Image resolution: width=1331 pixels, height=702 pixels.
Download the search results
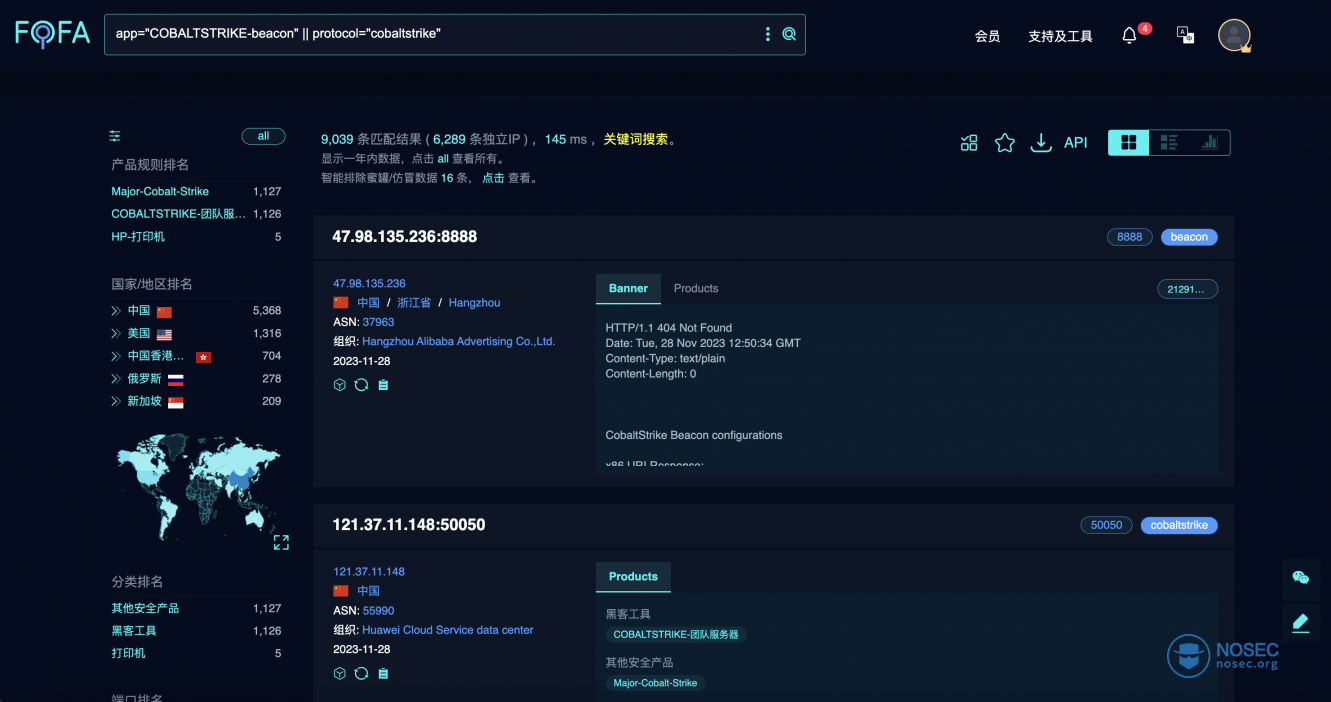[1041, 143]
